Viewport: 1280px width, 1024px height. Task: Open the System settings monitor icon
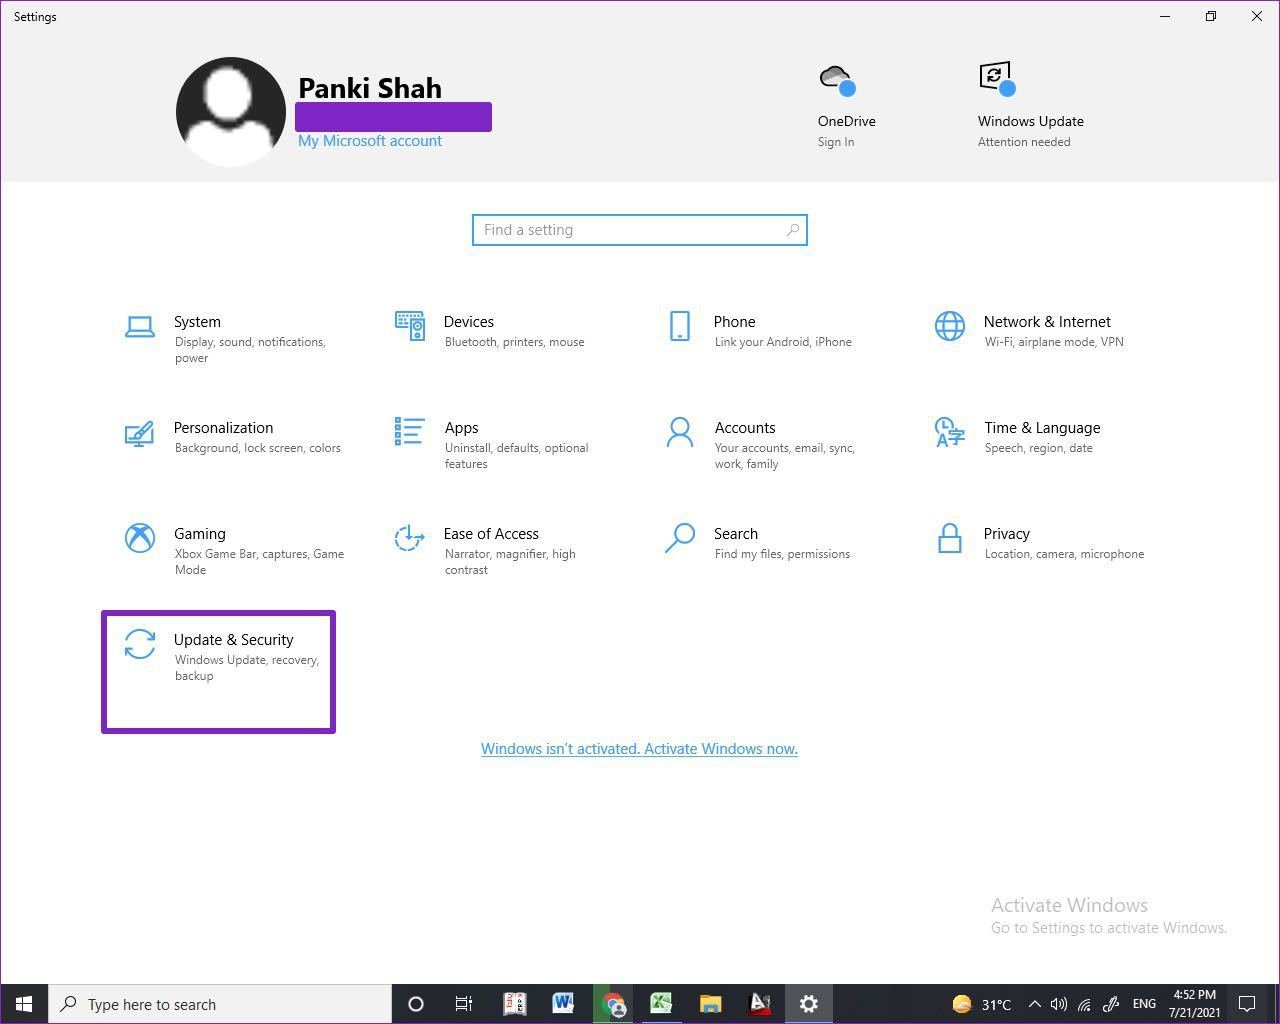point(139,327)
